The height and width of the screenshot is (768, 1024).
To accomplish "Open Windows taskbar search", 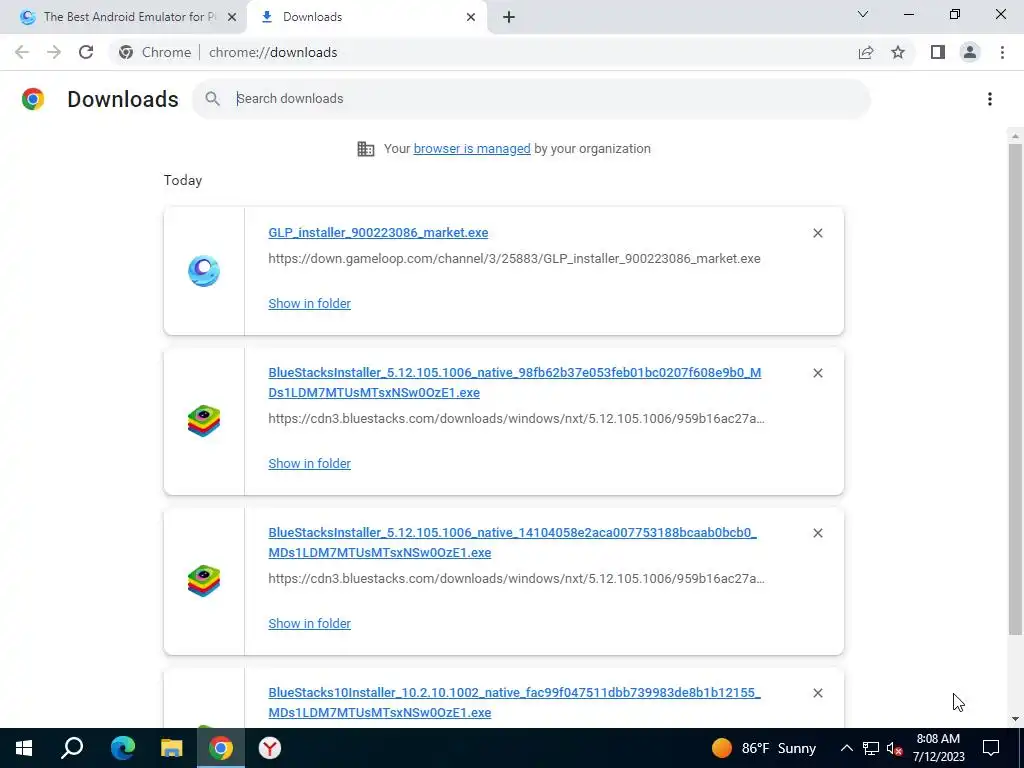I will (x=72, y=748).
